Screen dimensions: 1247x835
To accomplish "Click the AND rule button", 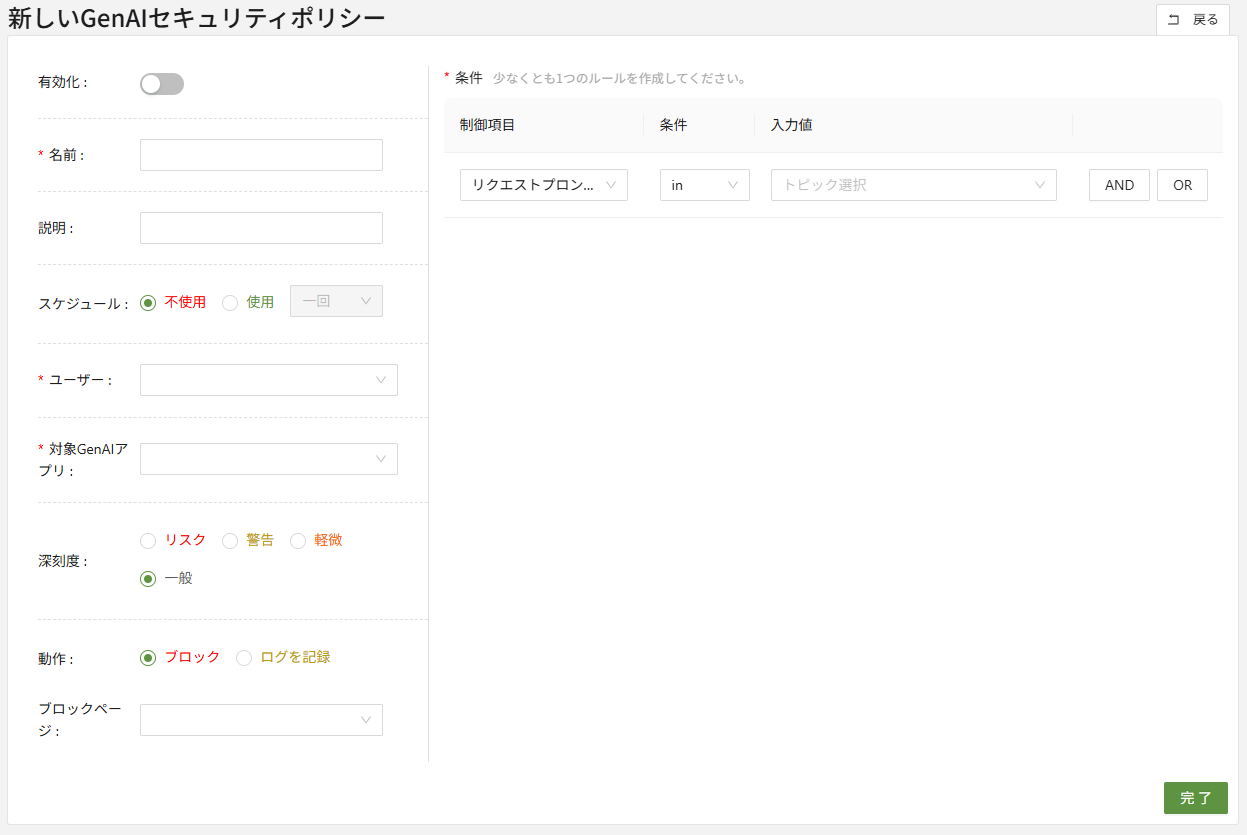I will 1119,185.
